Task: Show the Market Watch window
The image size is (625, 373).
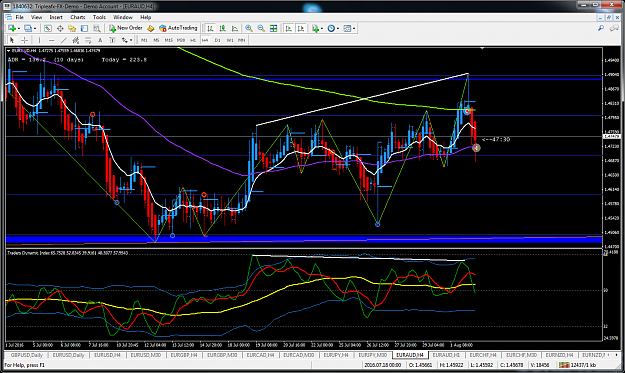Action: click(47, 28)
